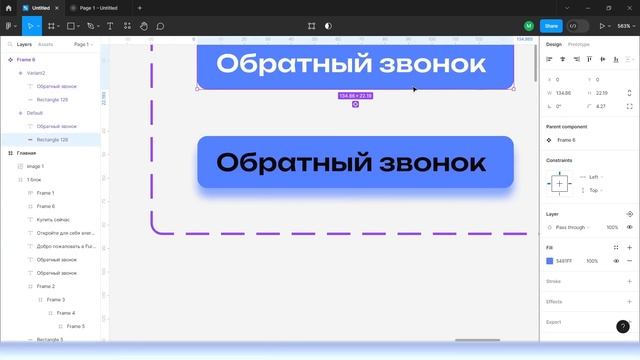
Task: Select the Variant2 layer
Action: point(36,73)
